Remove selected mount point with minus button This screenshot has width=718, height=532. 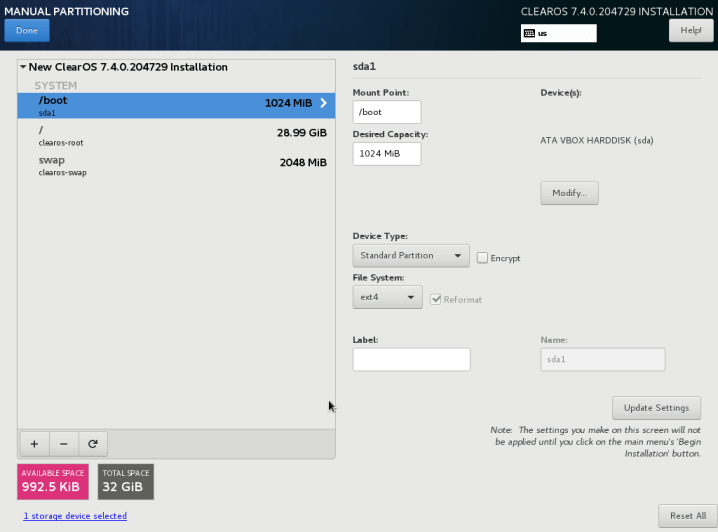click(x=64, y=444)
